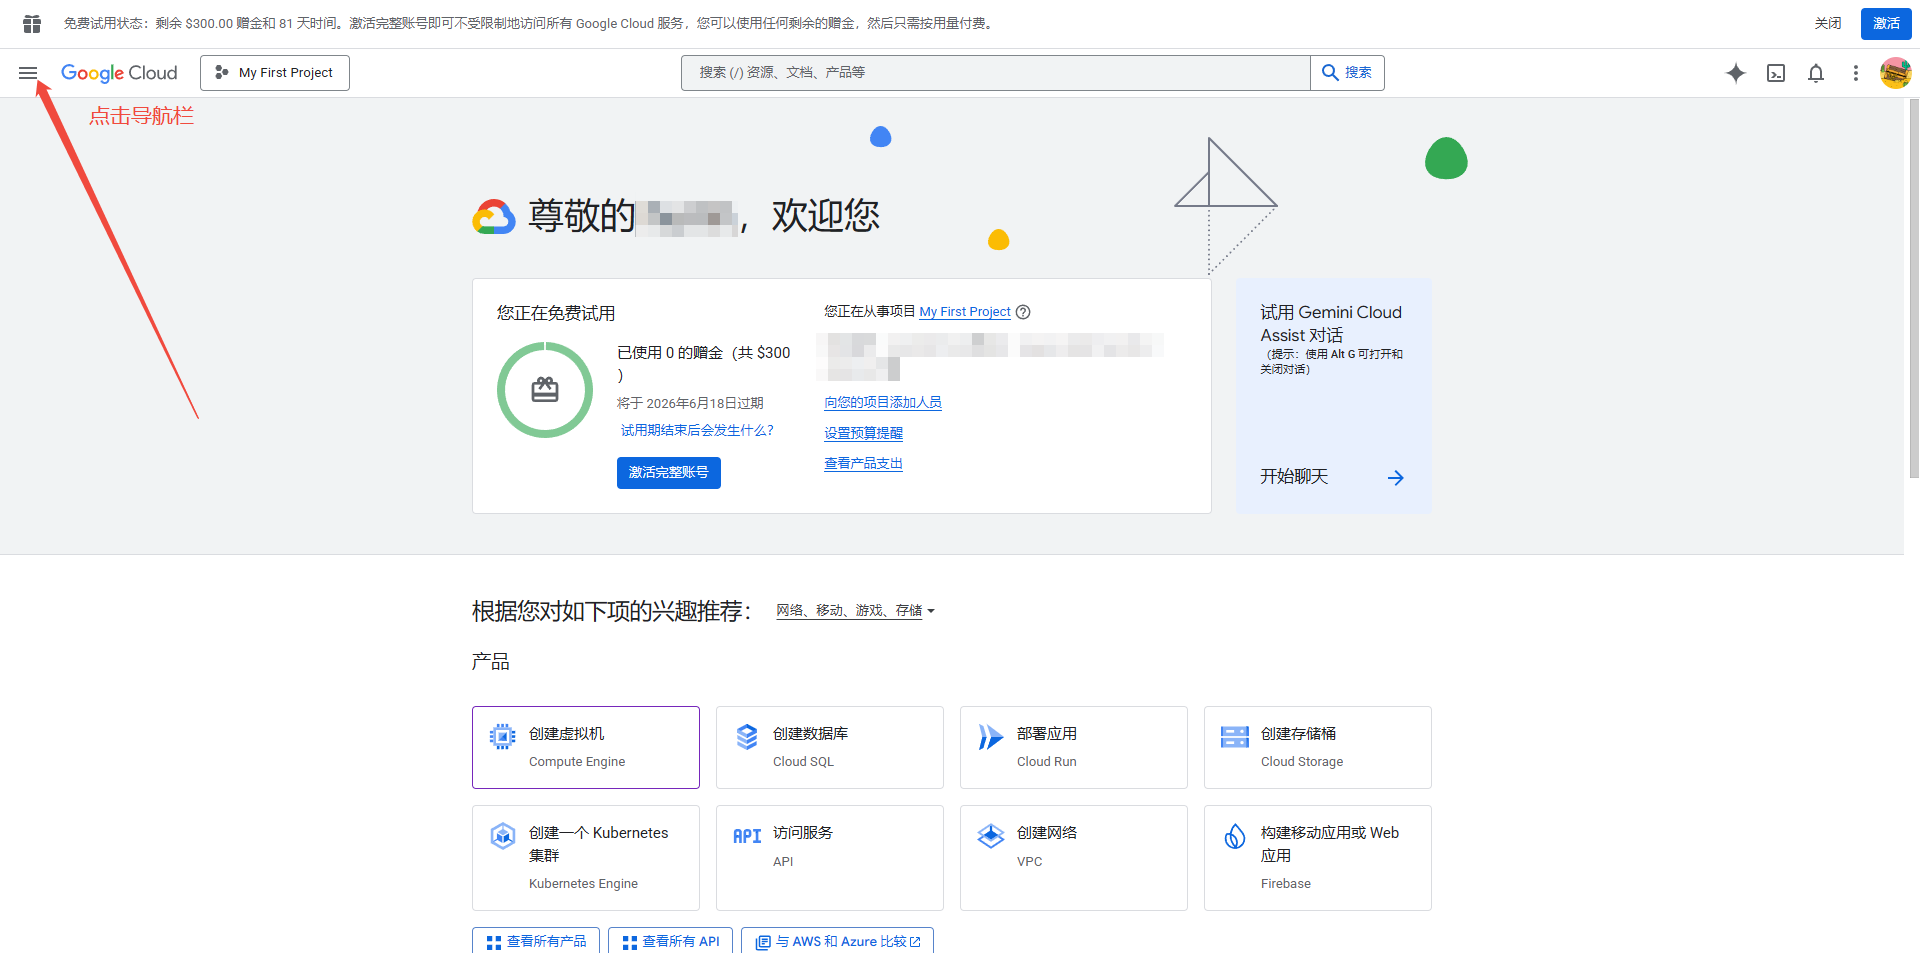Click 激活完整账号 button

(669, 473)
